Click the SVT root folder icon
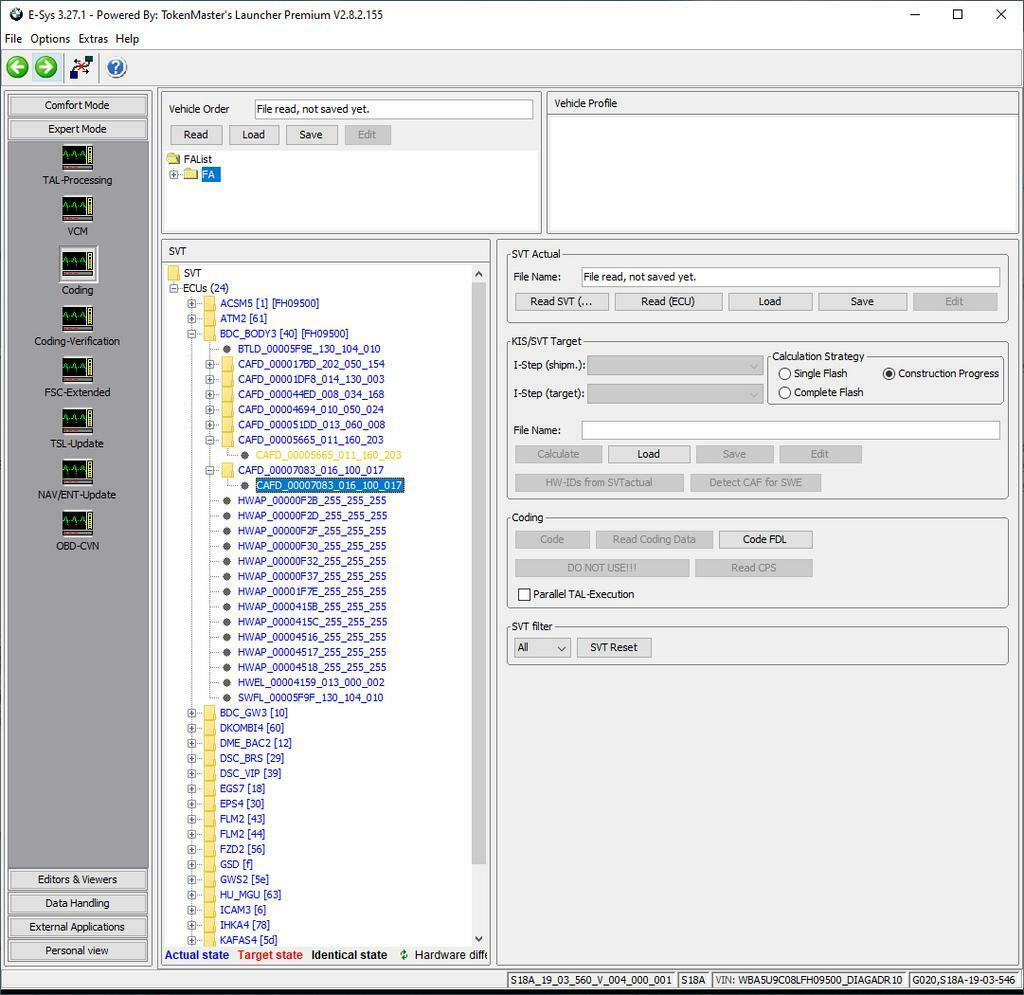Screen dimensions: 1024x995 point(173,273)
